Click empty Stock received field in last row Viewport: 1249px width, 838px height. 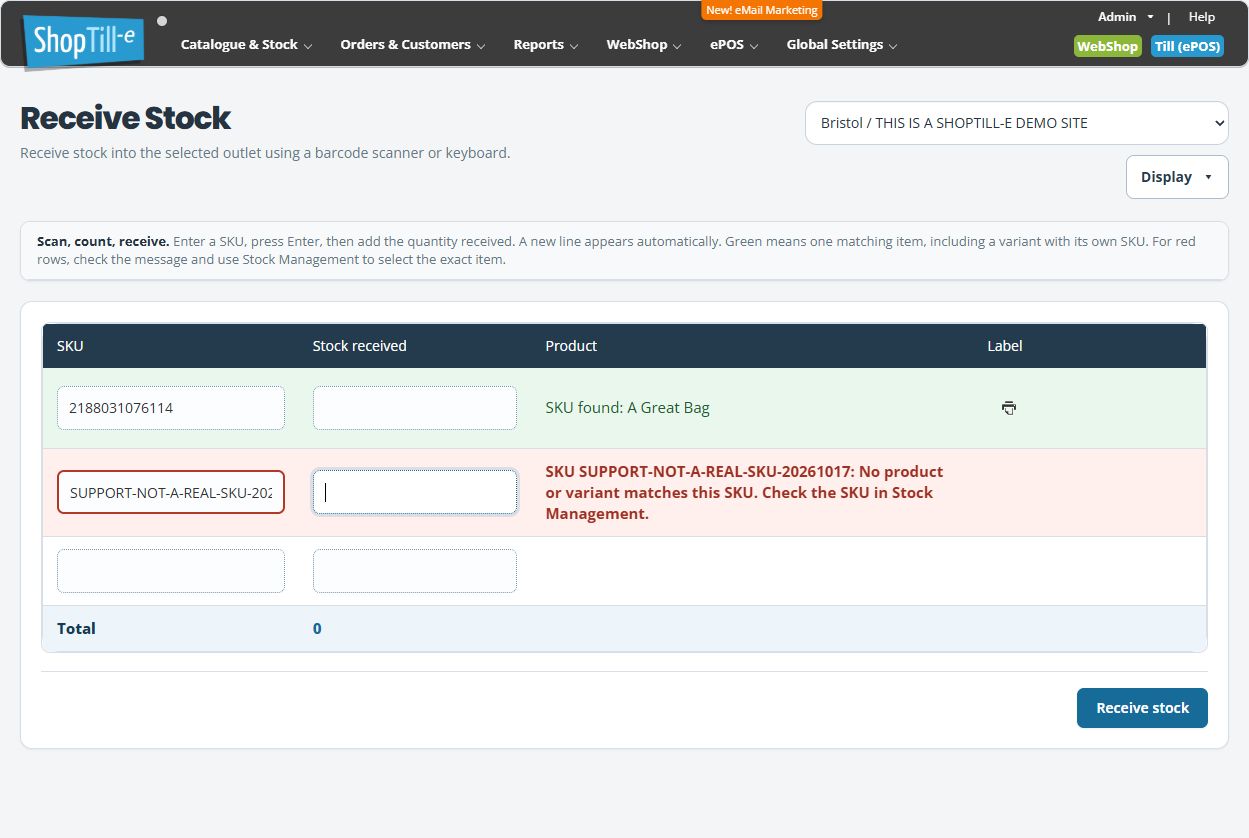(415, 571)
